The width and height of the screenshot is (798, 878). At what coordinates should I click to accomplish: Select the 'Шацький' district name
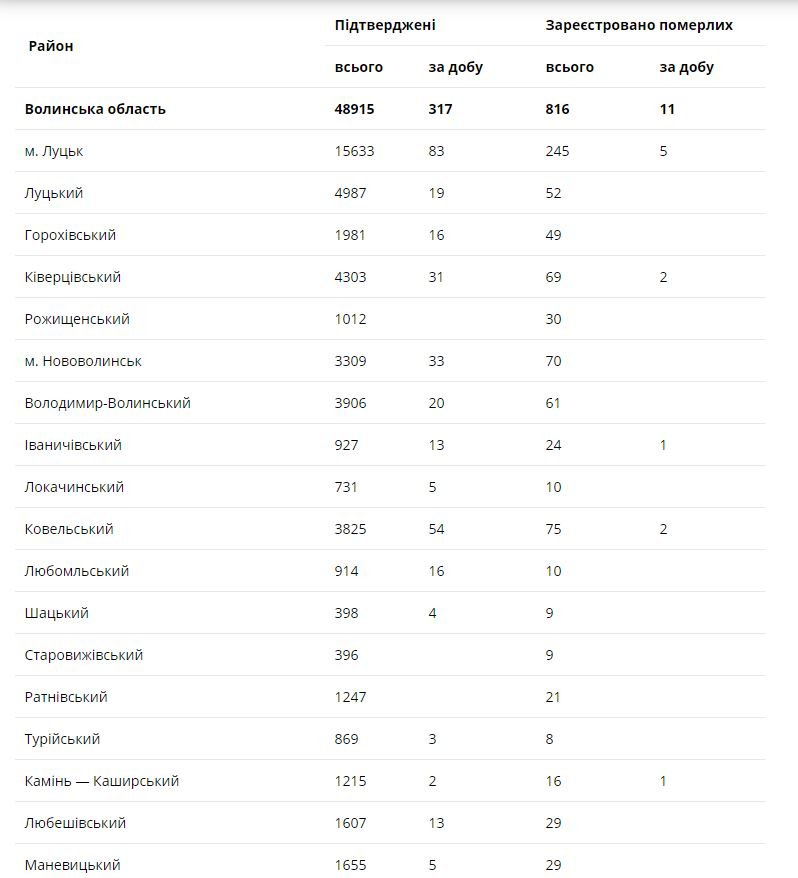pos(57,613)
